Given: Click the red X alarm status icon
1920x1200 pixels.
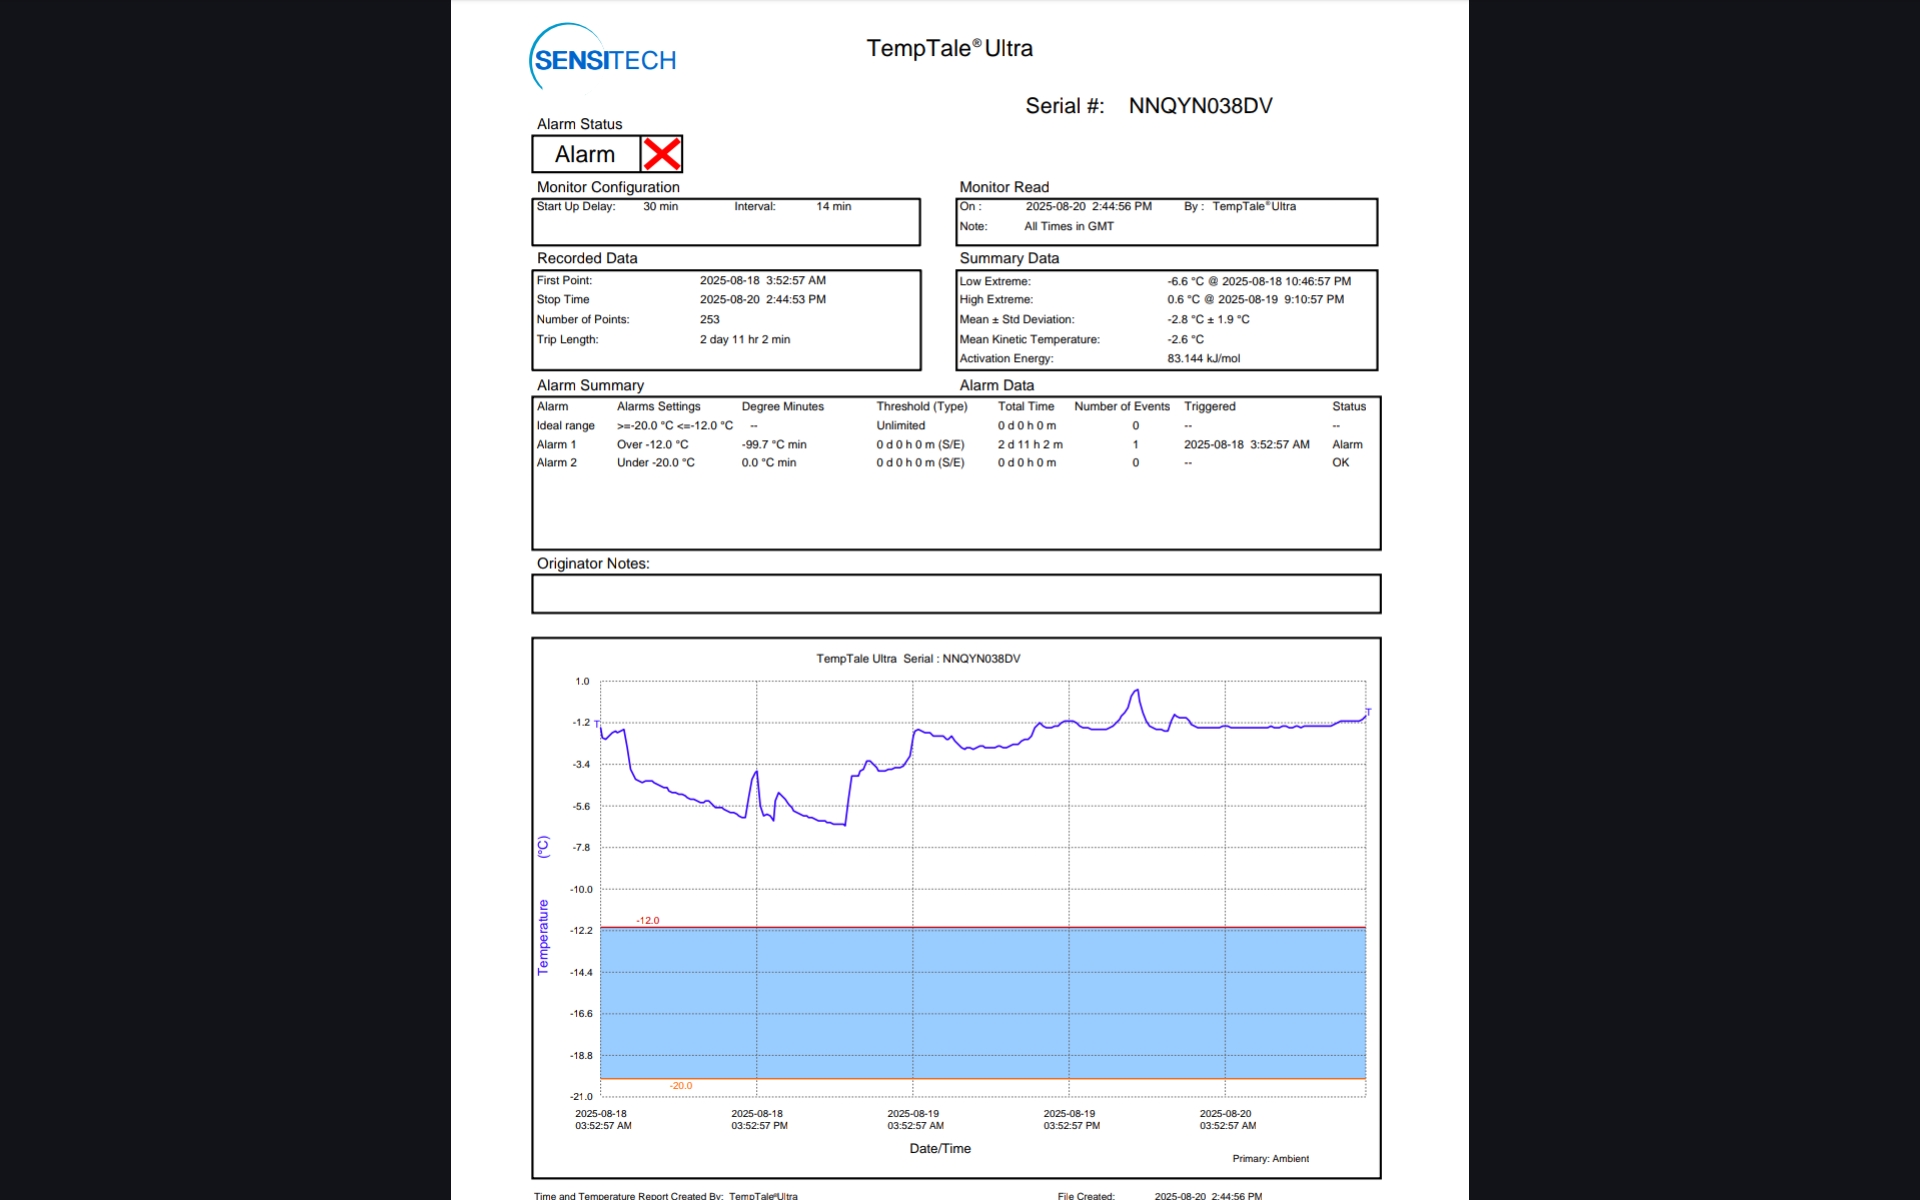Looking at the screenshot, I should pyautogui.click(x=661, y=154).
